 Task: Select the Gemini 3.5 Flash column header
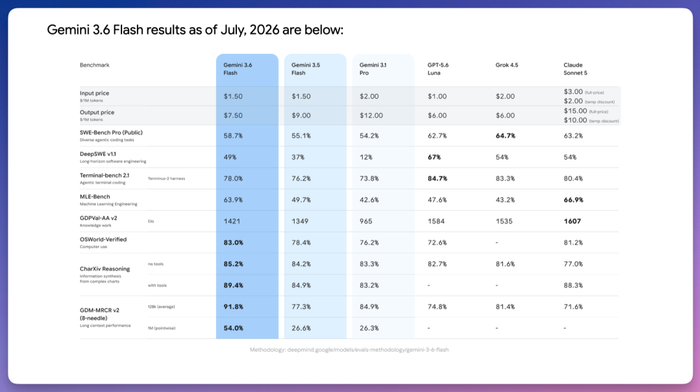[306, 69]
